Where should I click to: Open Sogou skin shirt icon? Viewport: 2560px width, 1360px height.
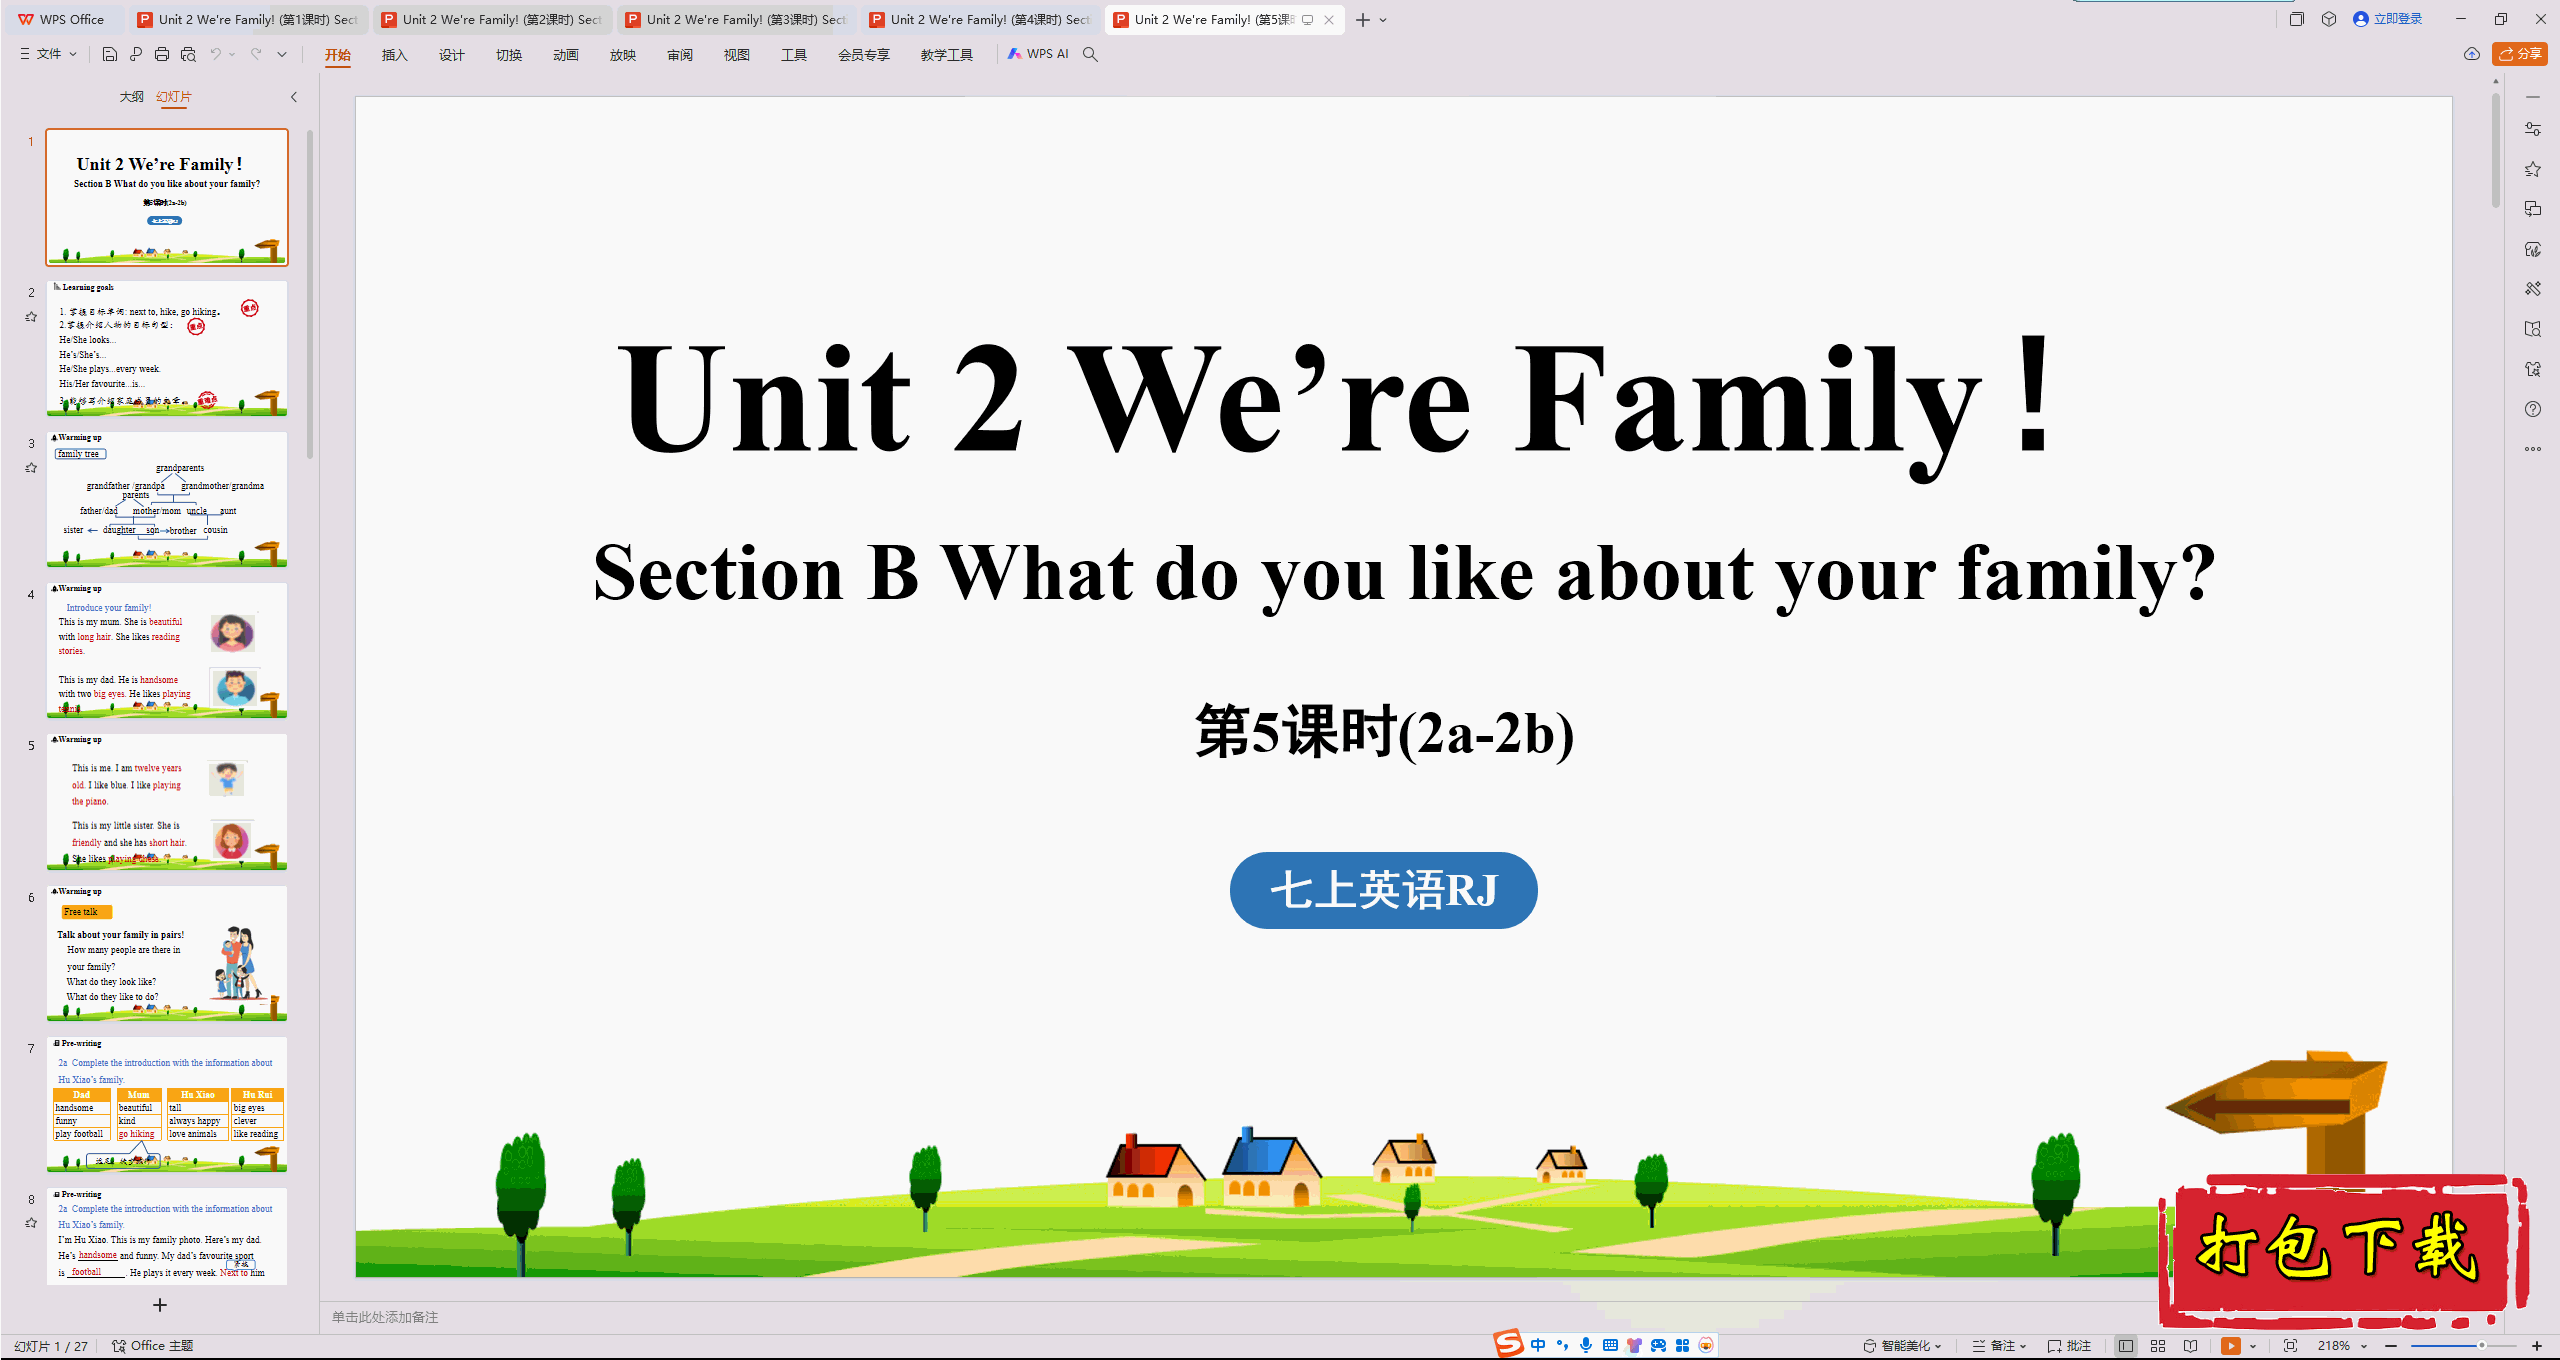pos(1634,1345)
